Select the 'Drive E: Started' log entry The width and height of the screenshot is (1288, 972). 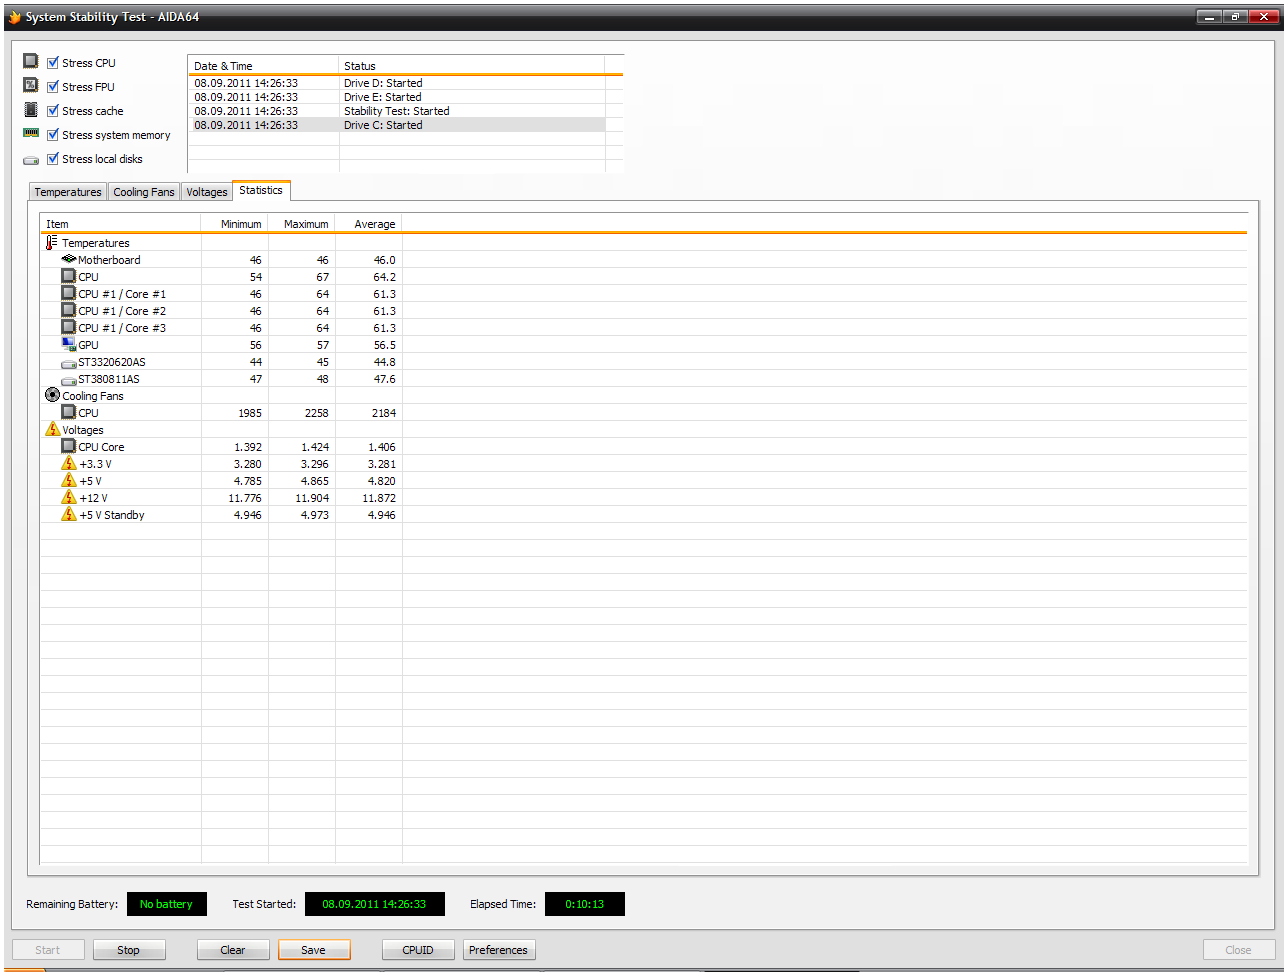[397, 97]
